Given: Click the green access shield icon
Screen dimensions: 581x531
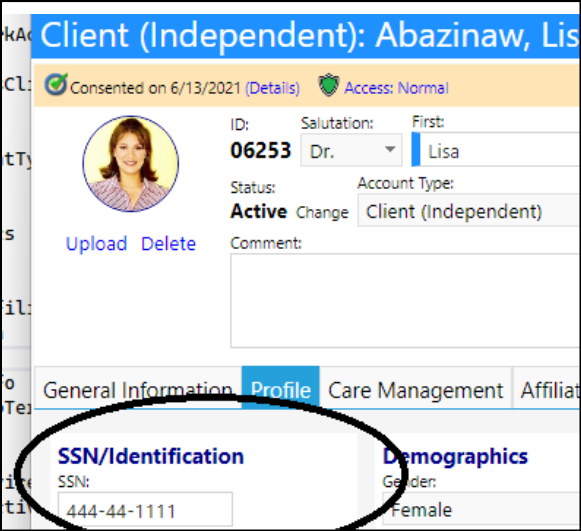Looking at the screenshot, I should point(329,85).
